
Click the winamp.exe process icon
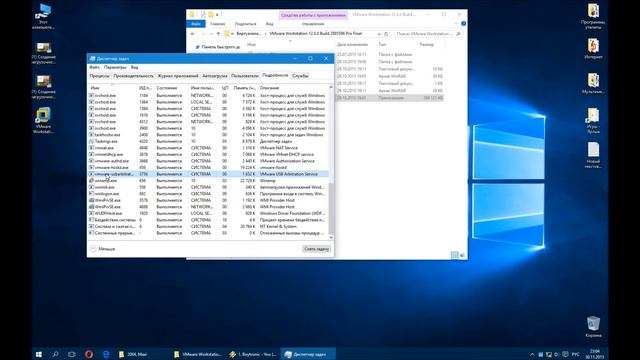pyautogui.click(x=91, y=180)
